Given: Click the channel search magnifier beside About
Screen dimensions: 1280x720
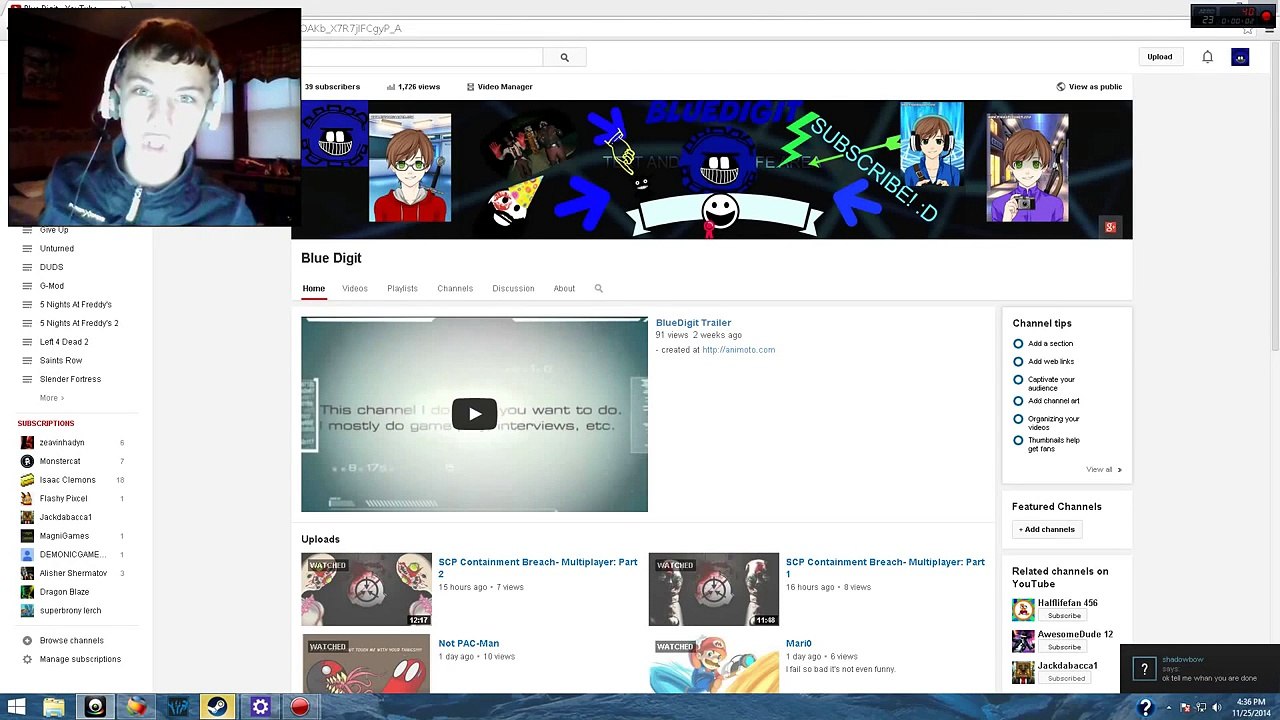Looking at the screenshot, I should click(599, 288).
